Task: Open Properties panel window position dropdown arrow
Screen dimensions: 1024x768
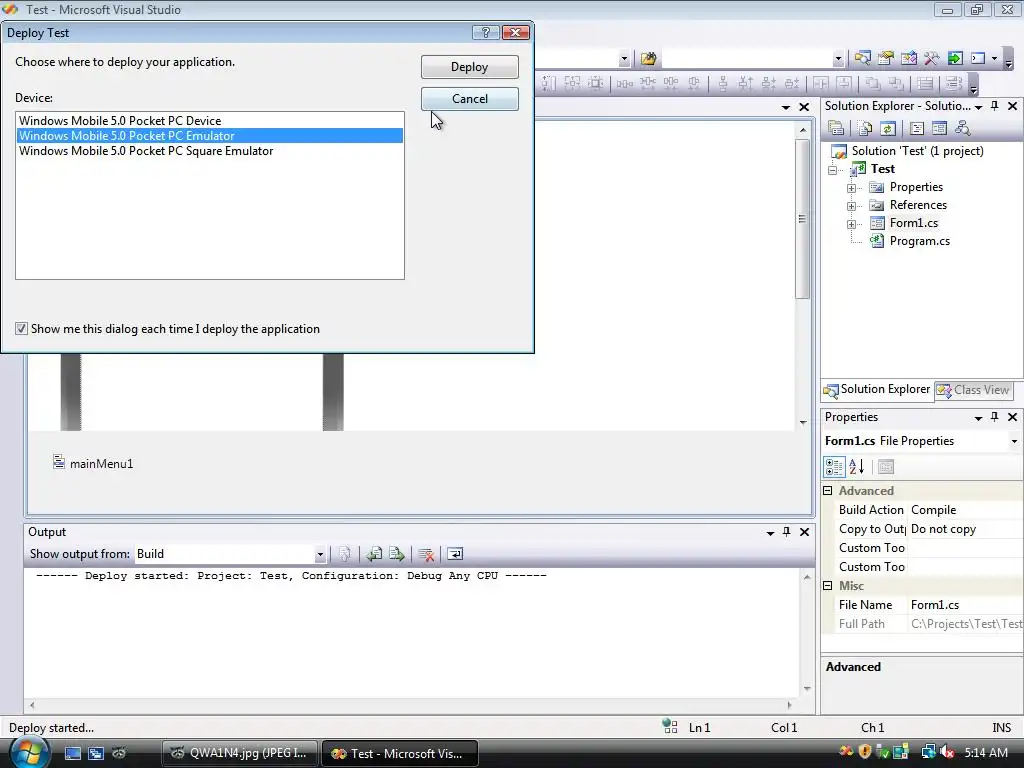Action: (x=978, y=418)
